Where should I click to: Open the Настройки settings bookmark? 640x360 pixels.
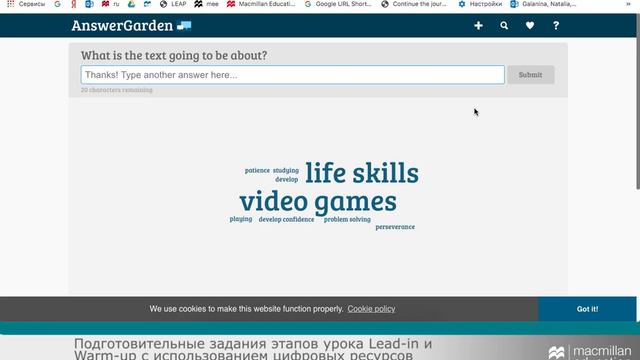(480, 4)
